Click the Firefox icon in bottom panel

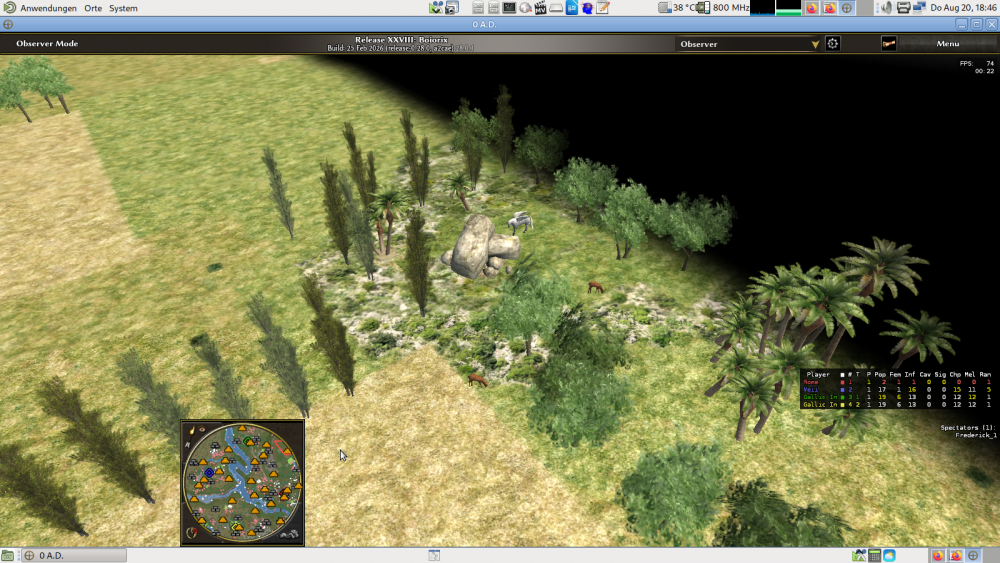click(x=938, y=555)
